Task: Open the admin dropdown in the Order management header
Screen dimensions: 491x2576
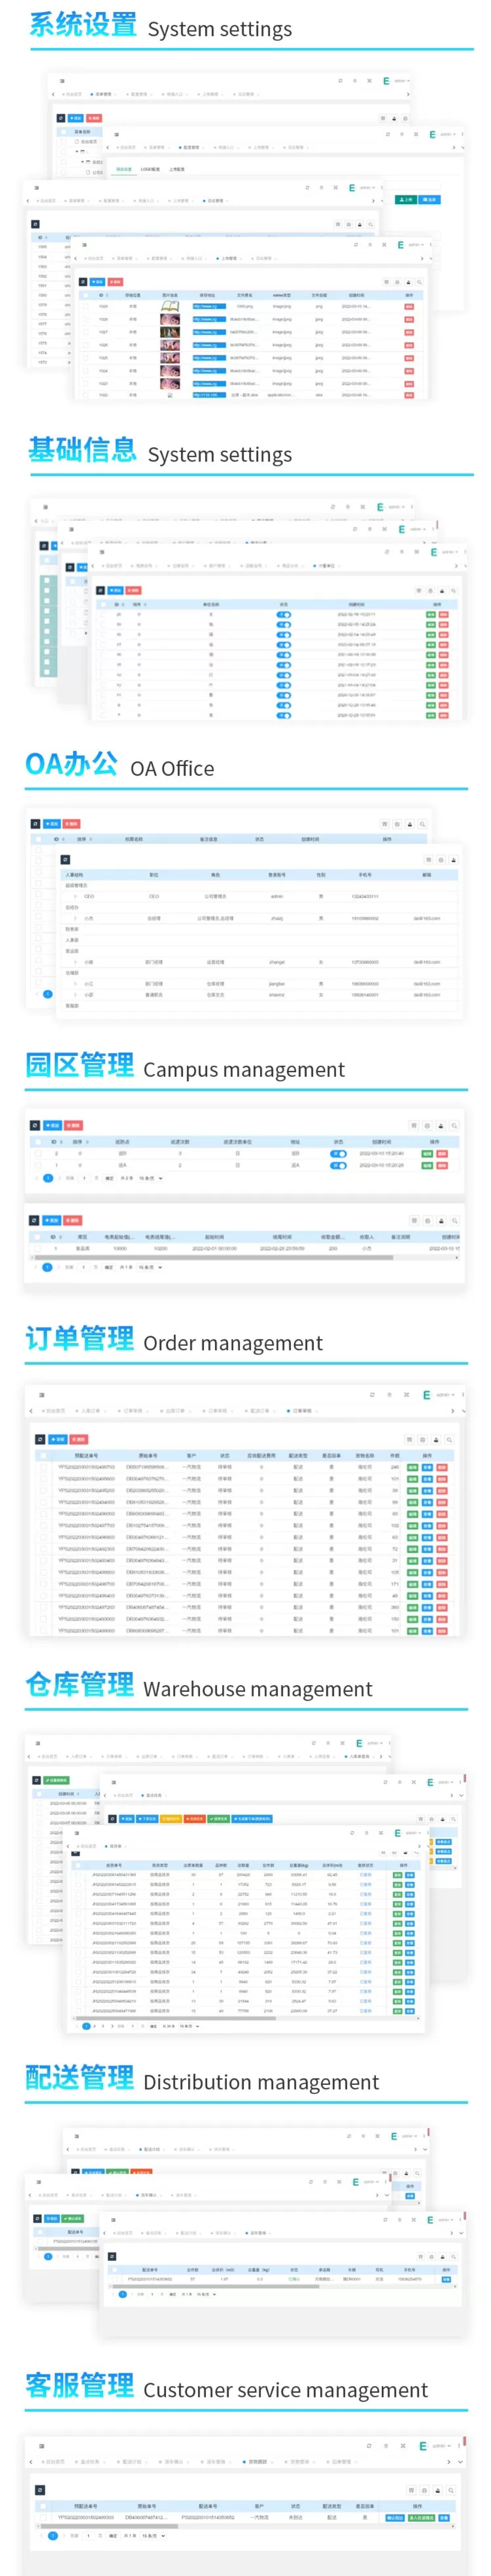Action: tap(445, 1394)
